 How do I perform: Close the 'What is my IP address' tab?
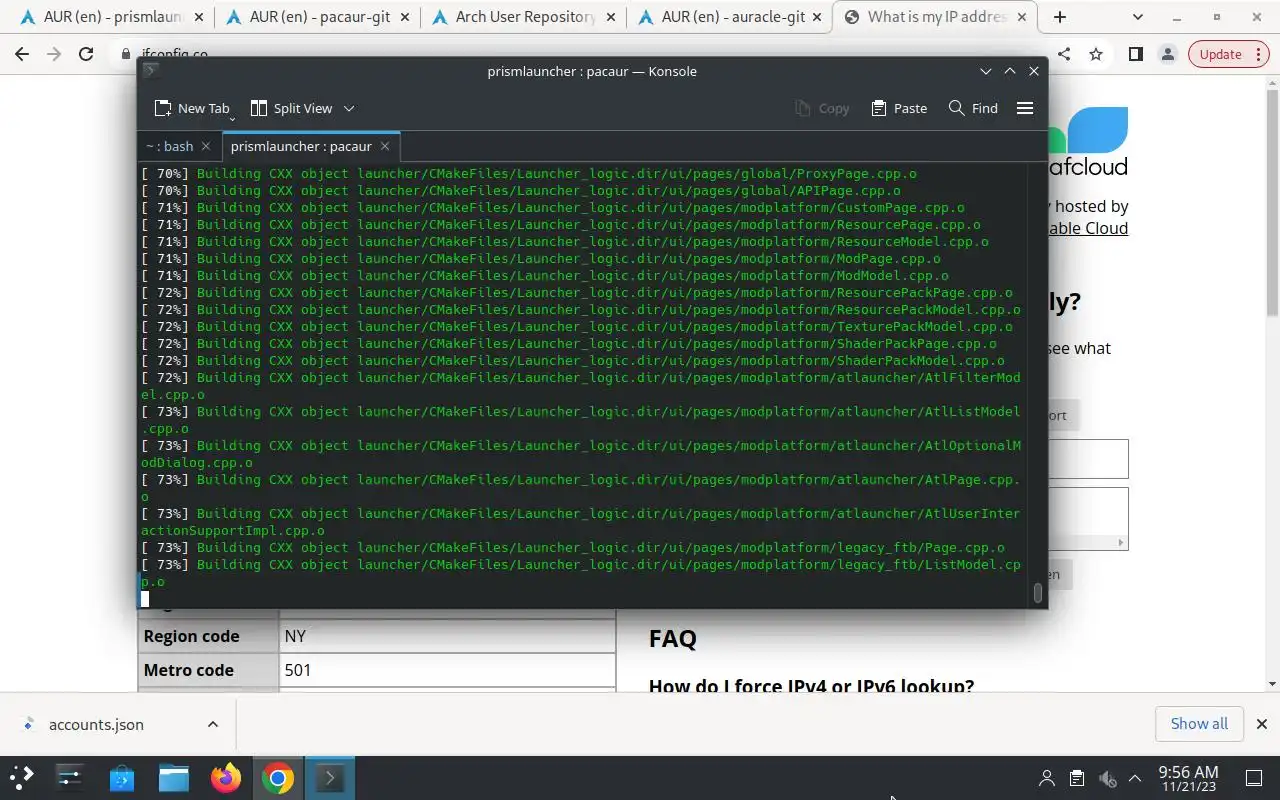pos(1023,17)
